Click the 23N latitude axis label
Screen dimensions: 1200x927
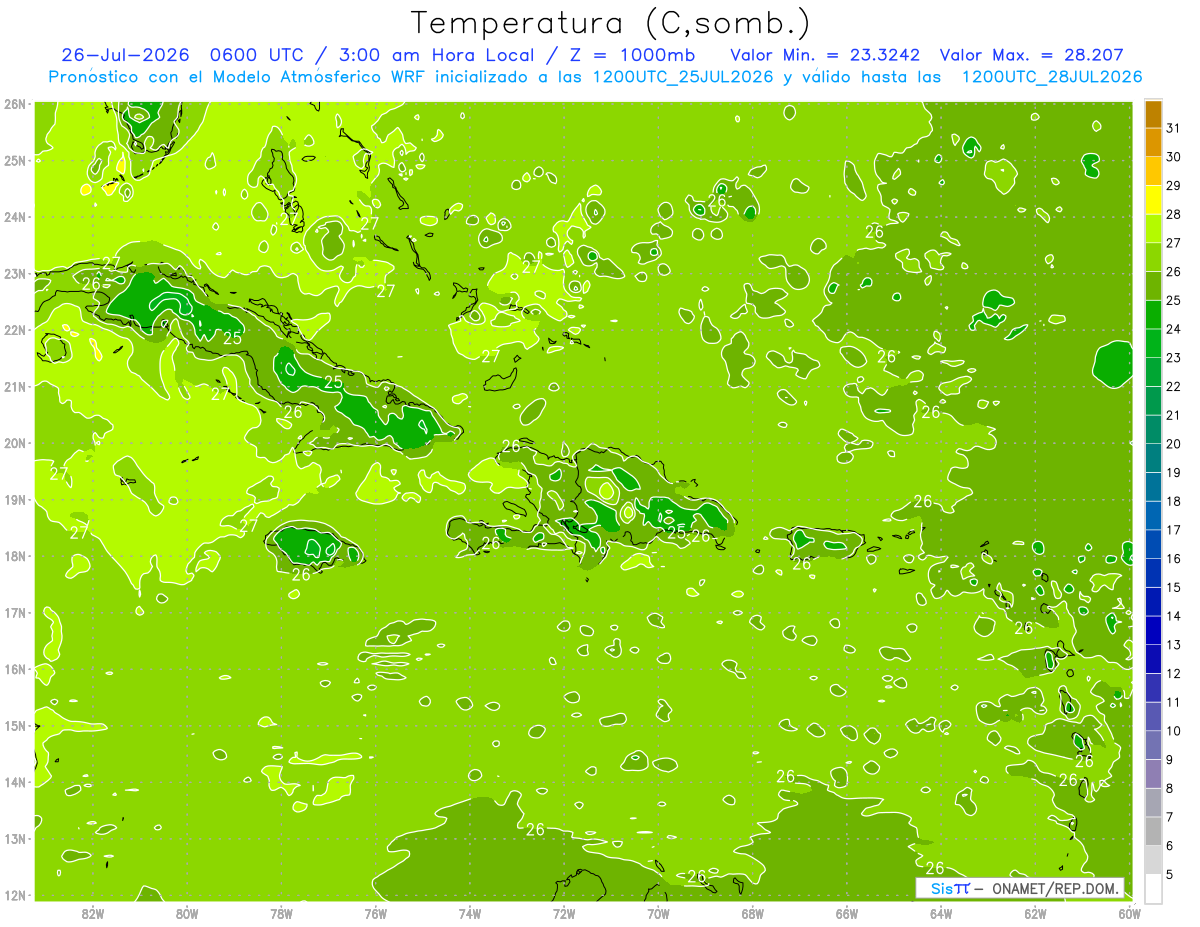[15, 273]
